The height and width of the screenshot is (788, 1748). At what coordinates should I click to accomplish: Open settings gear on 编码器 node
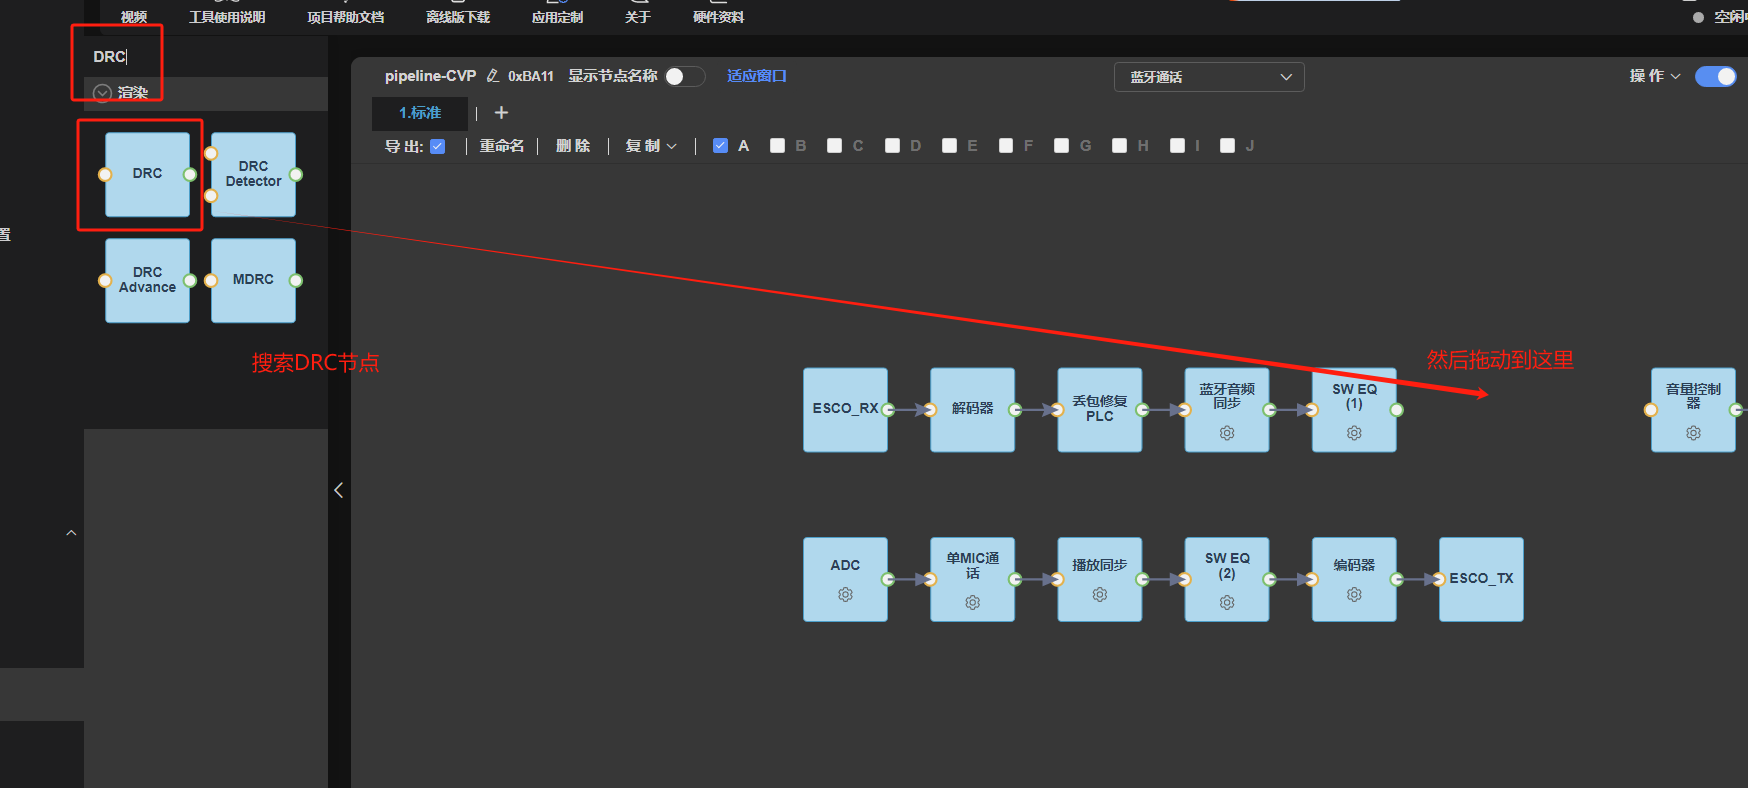tap(1354, 595)
